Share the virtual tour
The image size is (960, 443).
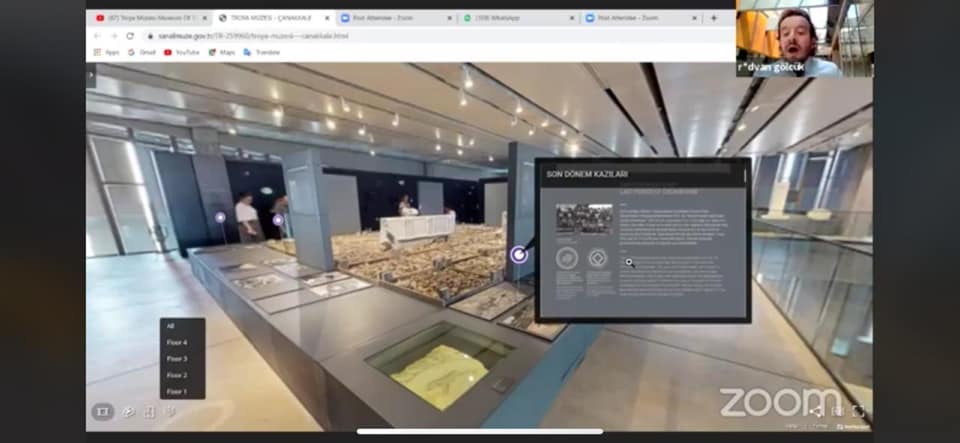(817, 411)
